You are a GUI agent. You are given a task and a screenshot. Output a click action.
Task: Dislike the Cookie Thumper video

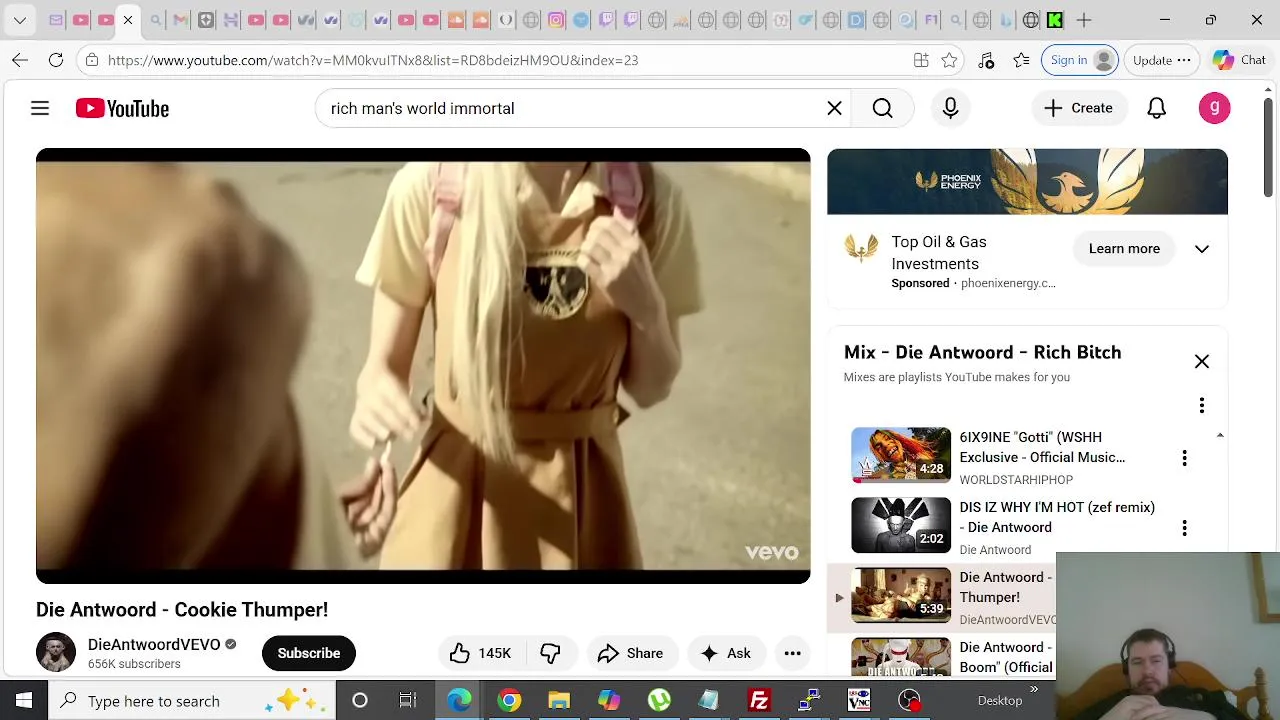coord(550,653)
